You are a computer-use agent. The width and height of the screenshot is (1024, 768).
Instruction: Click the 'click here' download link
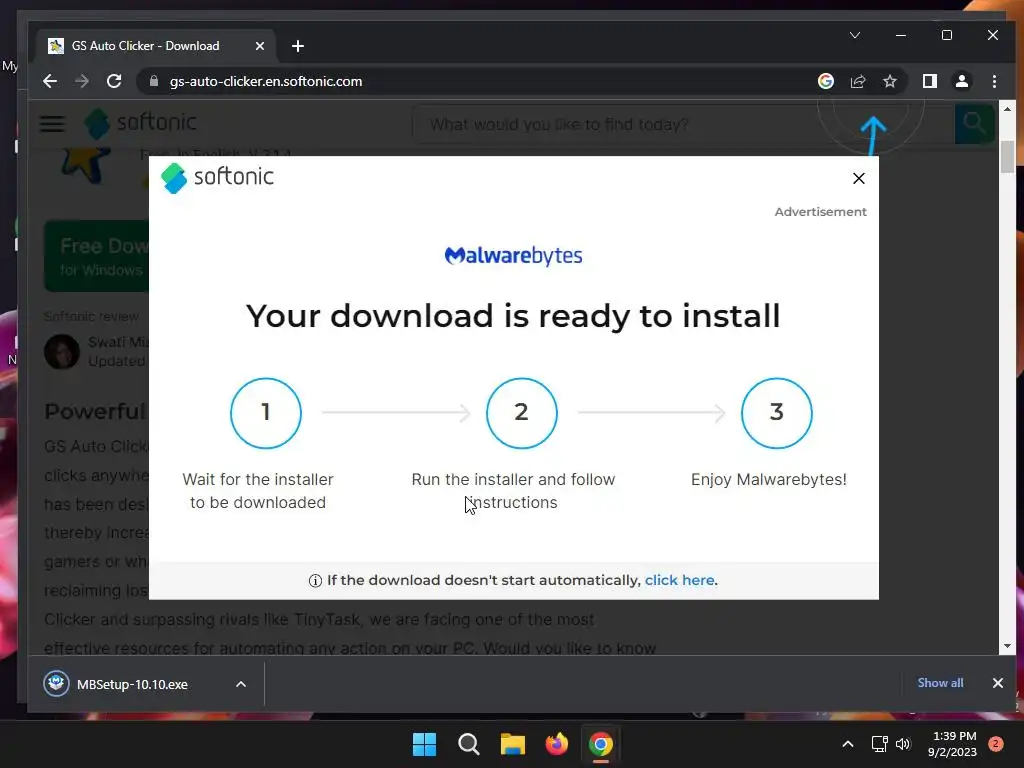[679, 580]
